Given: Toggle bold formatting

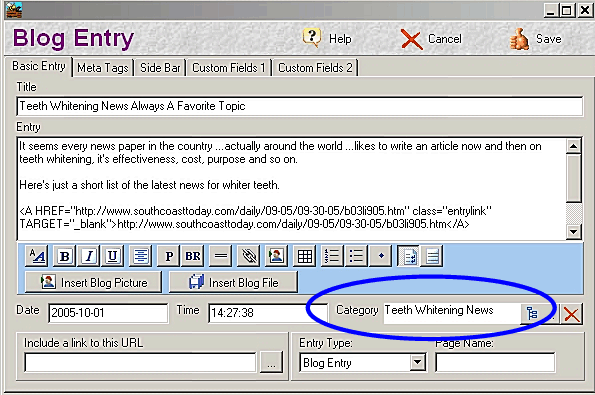Looking at the screenshot, I should point(65,256).
